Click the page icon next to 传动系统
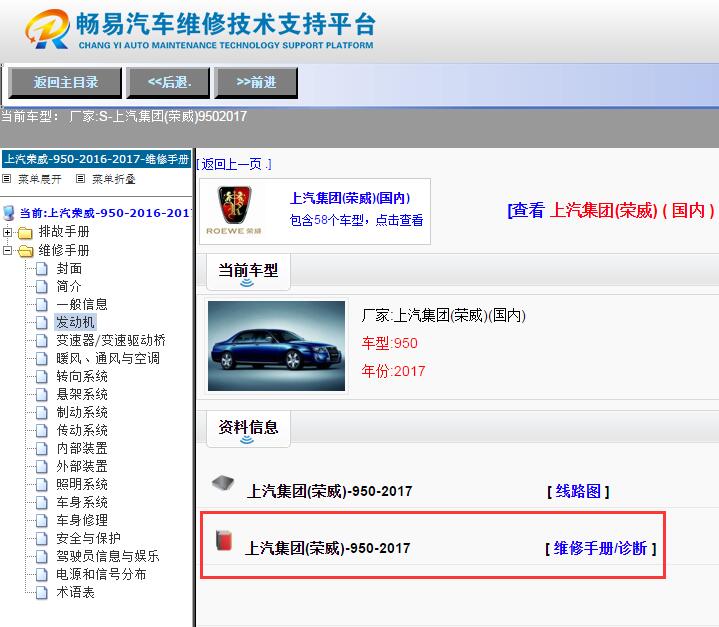Viewport: 719px width, 627px height. point(42,431)
